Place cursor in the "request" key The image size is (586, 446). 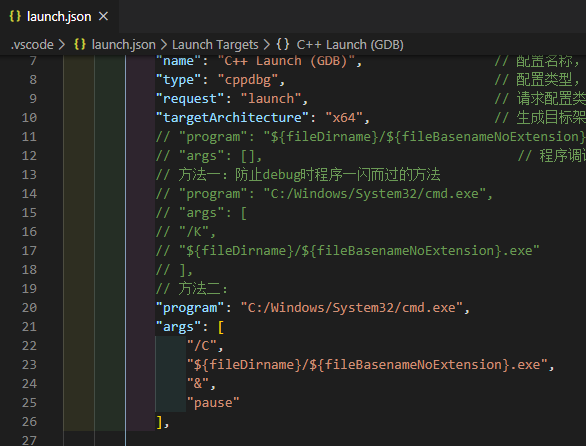[x=190, y=99]
